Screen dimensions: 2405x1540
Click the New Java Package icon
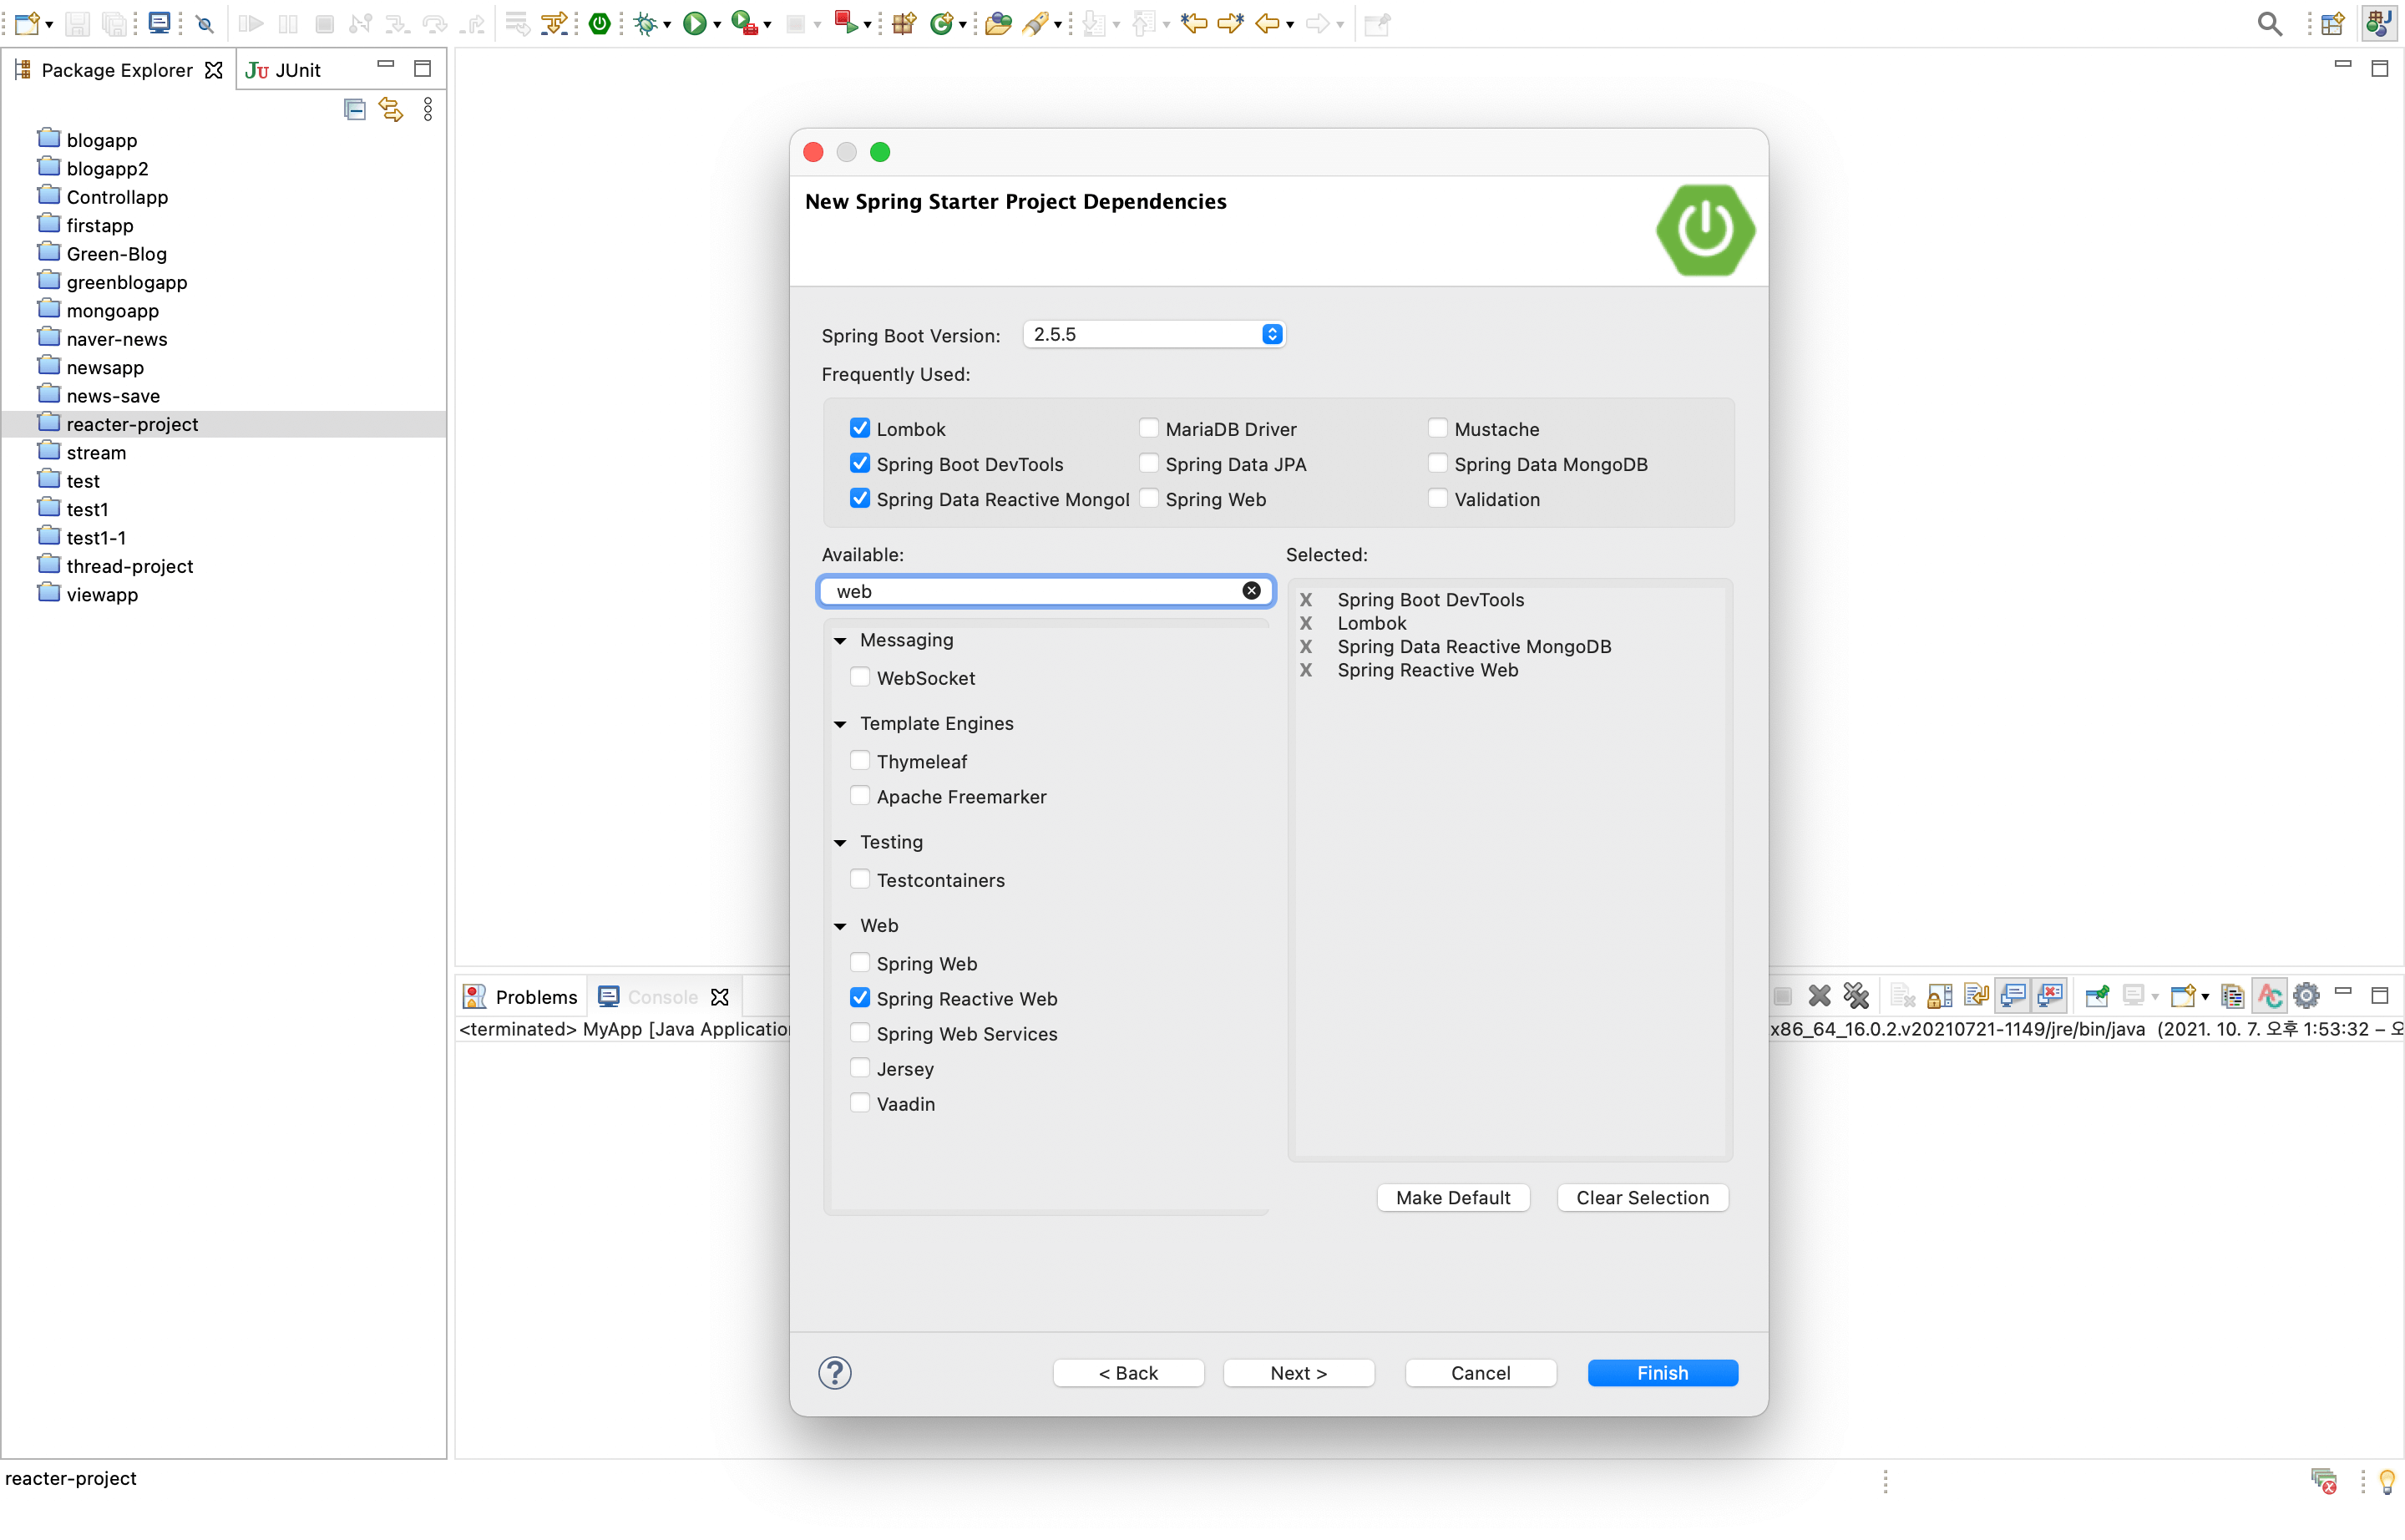(x=904, y=23)
